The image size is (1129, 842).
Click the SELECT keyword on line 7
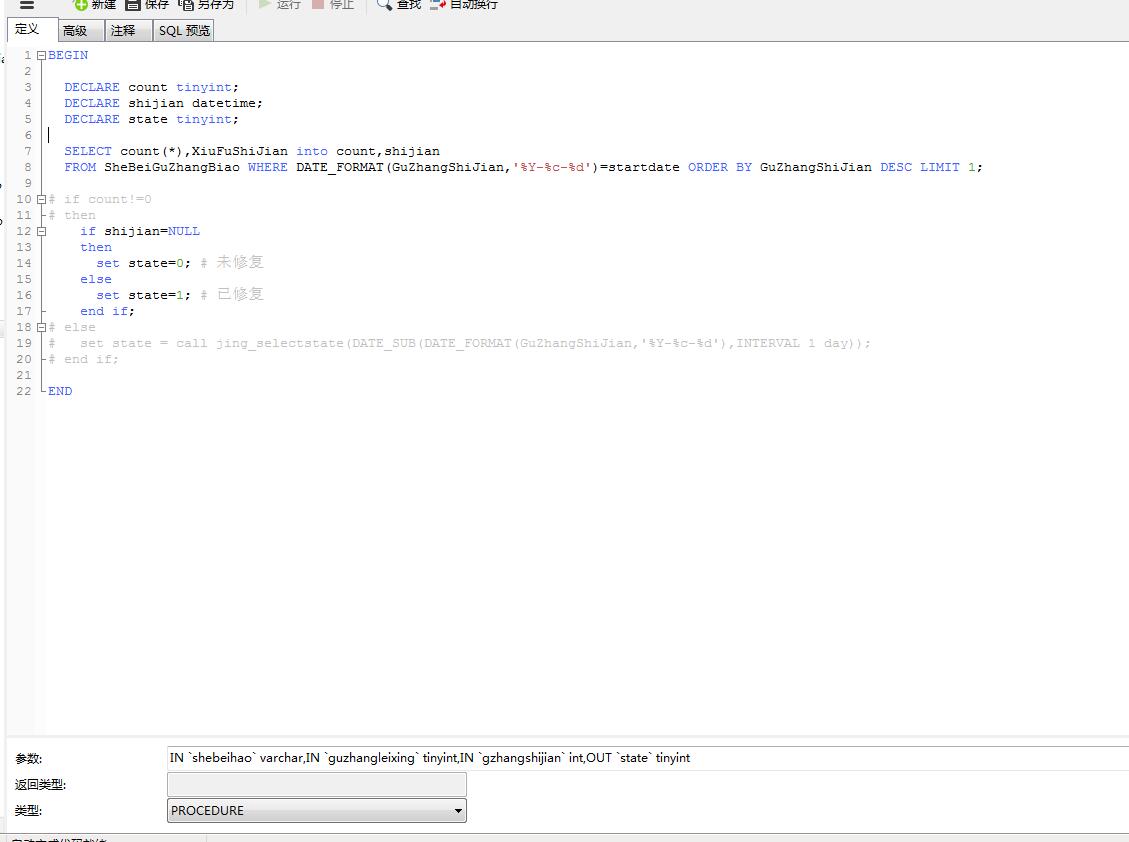click(x=88, y=151)
